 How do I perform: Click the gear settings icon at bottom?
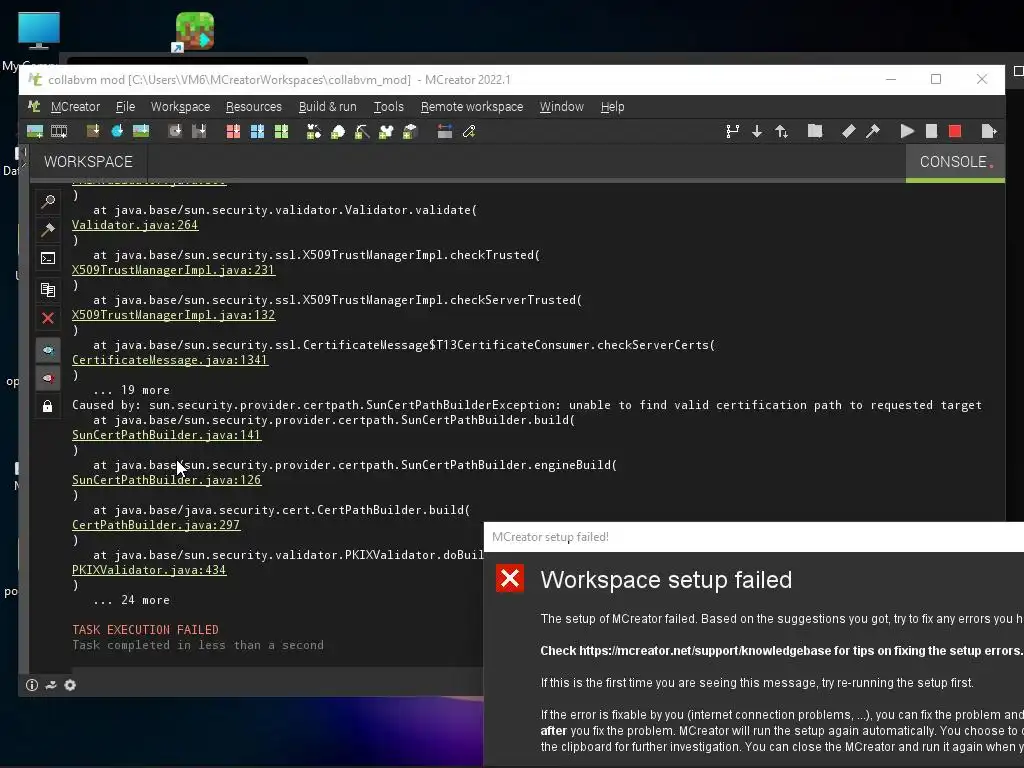click(x=70, y=685)
